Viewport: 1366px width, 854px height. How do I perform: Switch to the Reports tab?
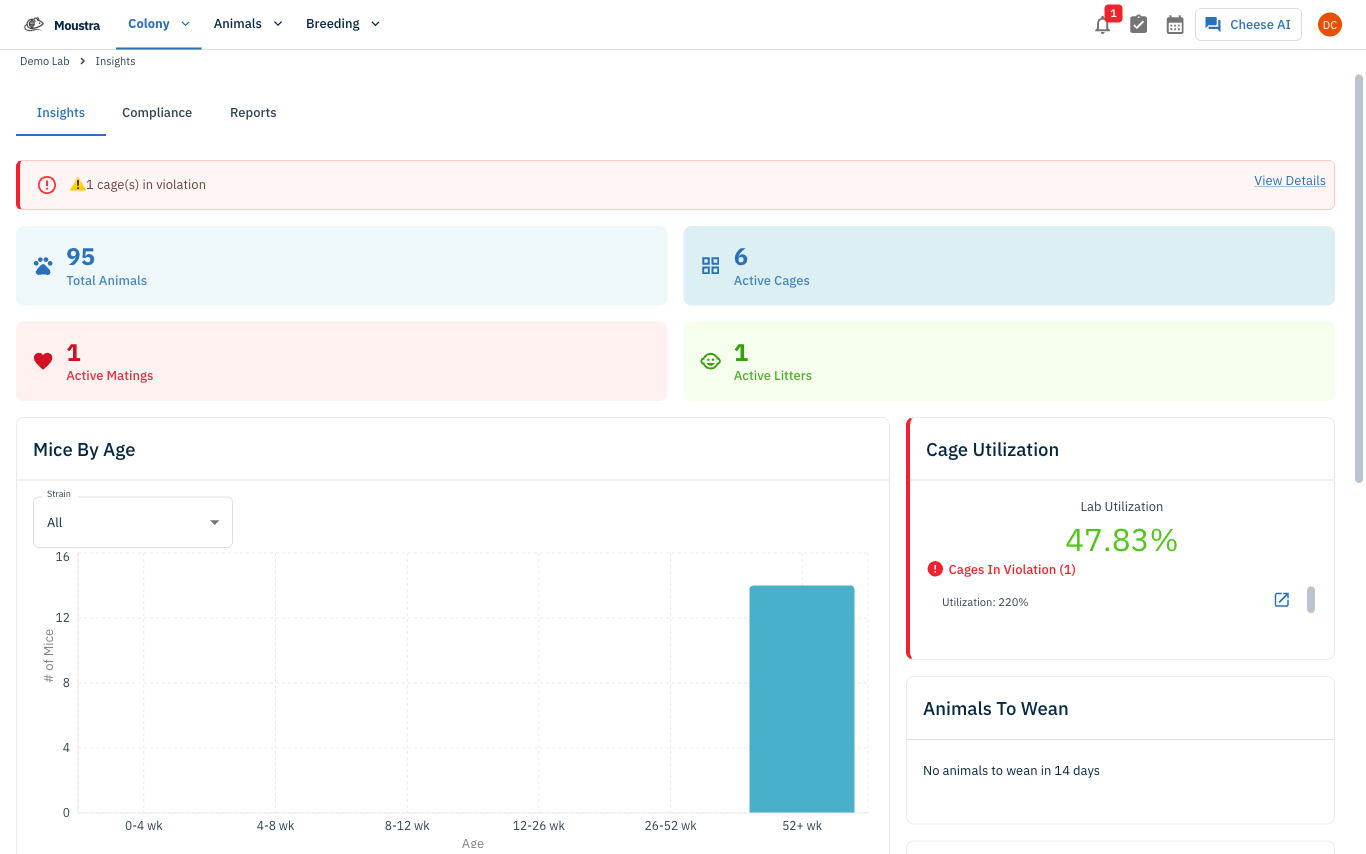[x=253, y=113]
